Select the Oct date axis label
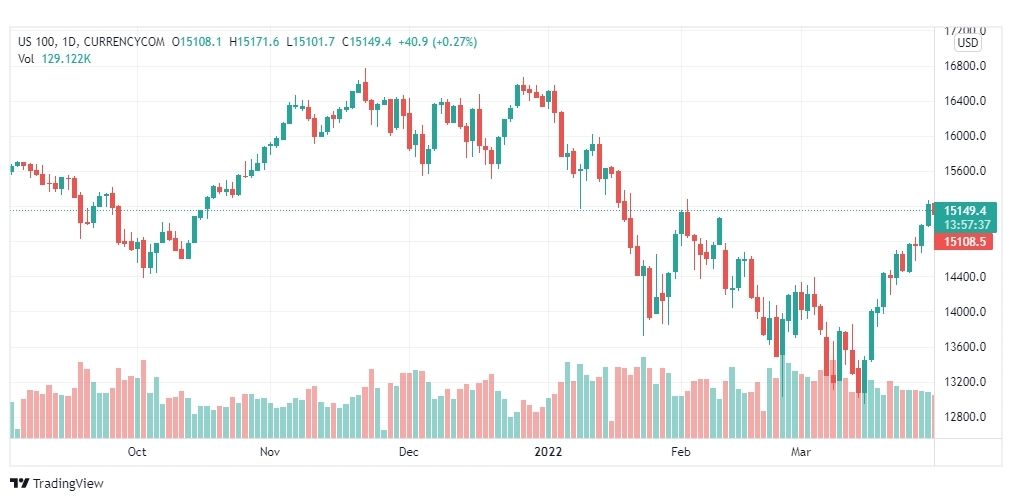The height and width of the screenshot is (501, 1012). pyautogui.click(x=137, y=452)
